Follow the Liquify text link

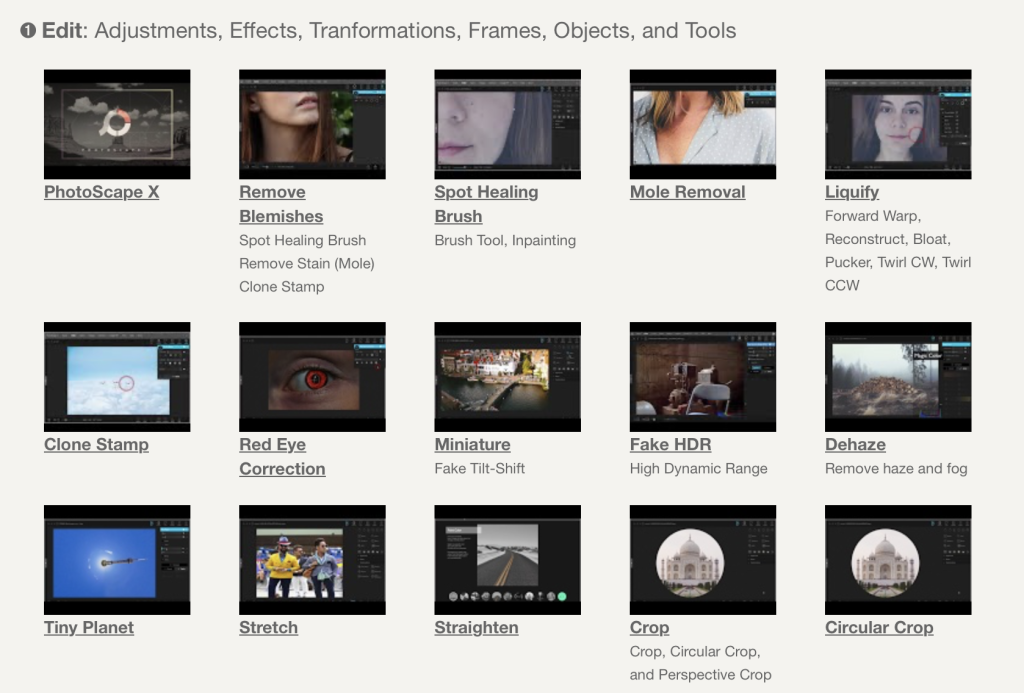point(851,192)
